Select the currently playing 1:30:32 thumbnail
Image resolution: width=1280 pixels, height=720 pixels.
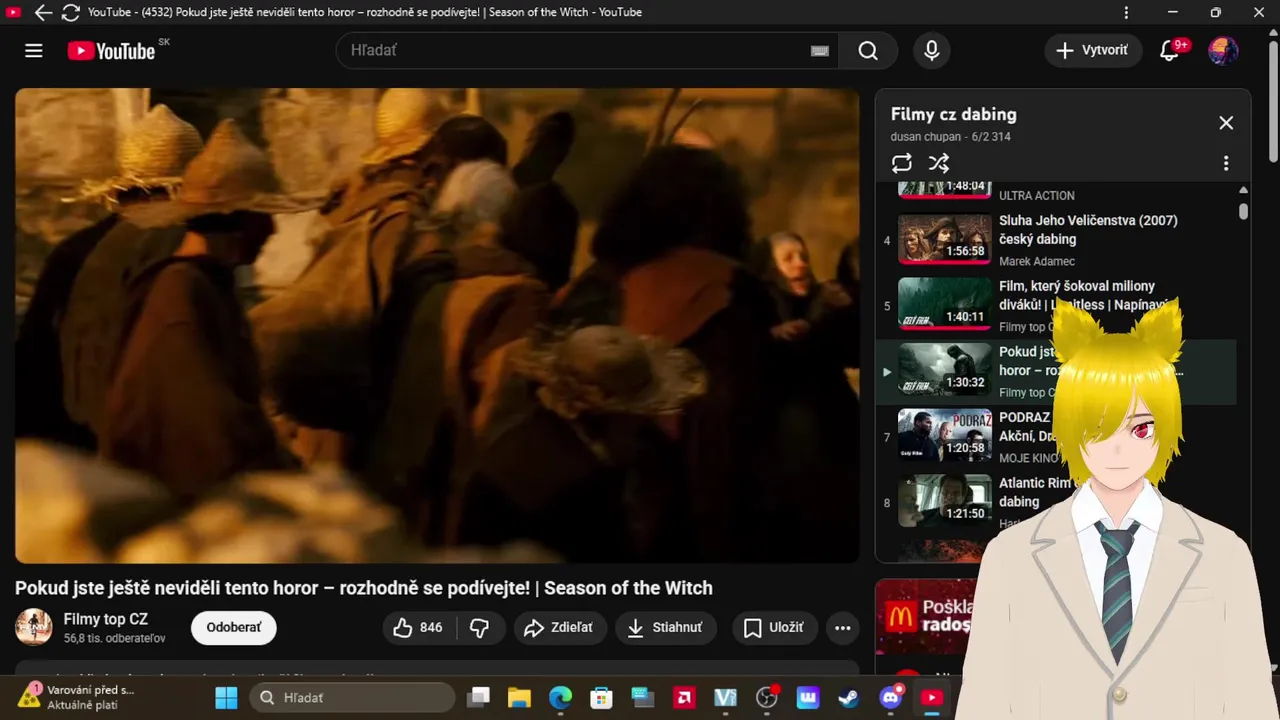(945, 370)
